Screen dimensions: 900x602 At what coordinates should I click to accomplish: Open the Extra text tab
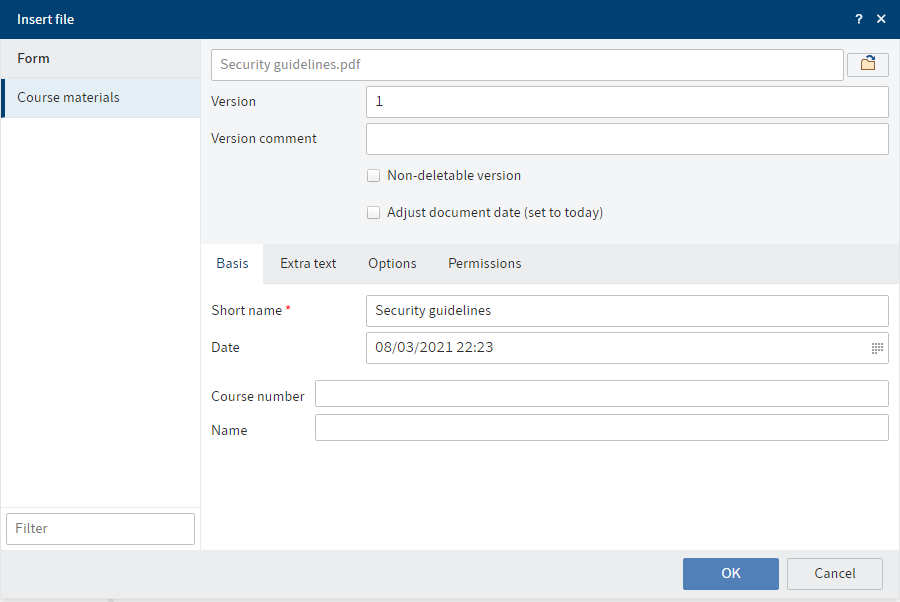click(308, 263)
